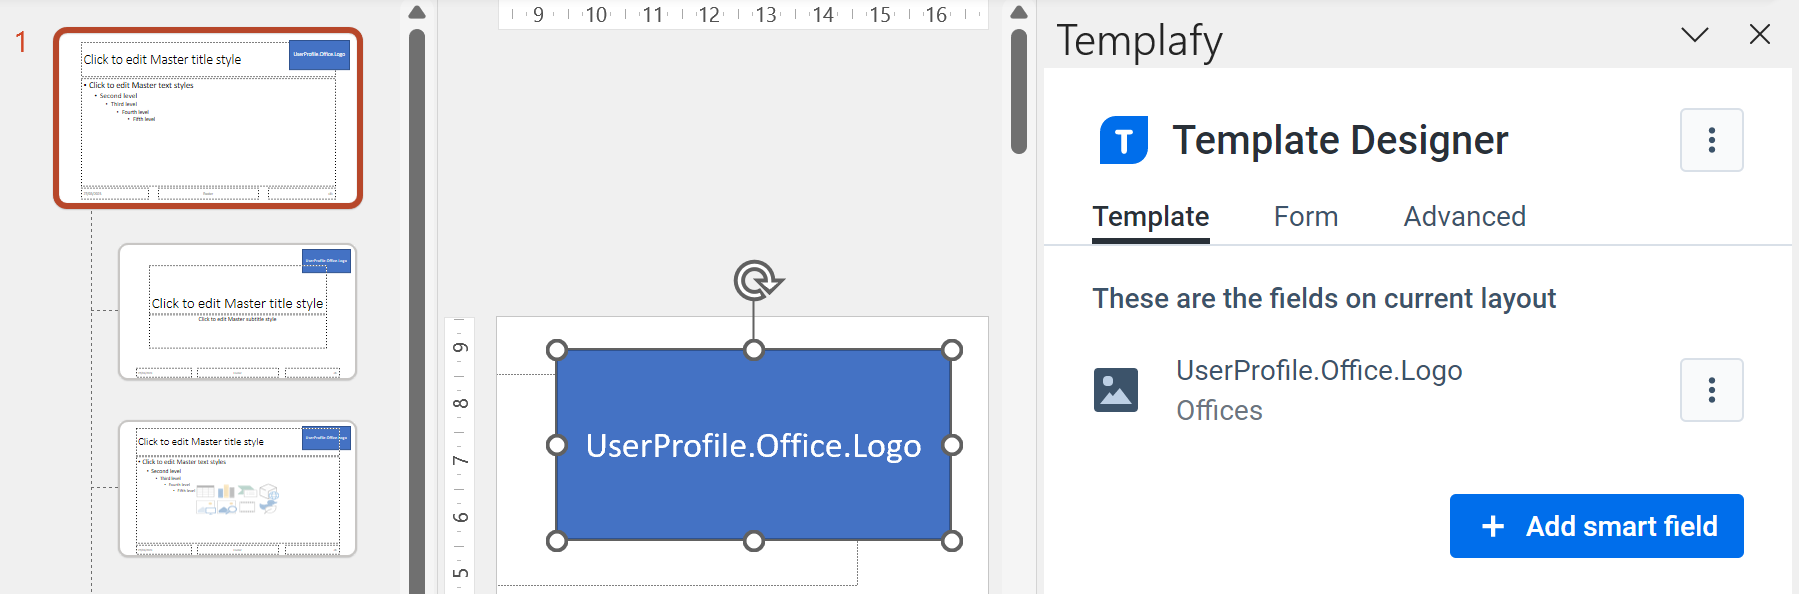Select the title slide layout thumbnail

click(238, 311)
